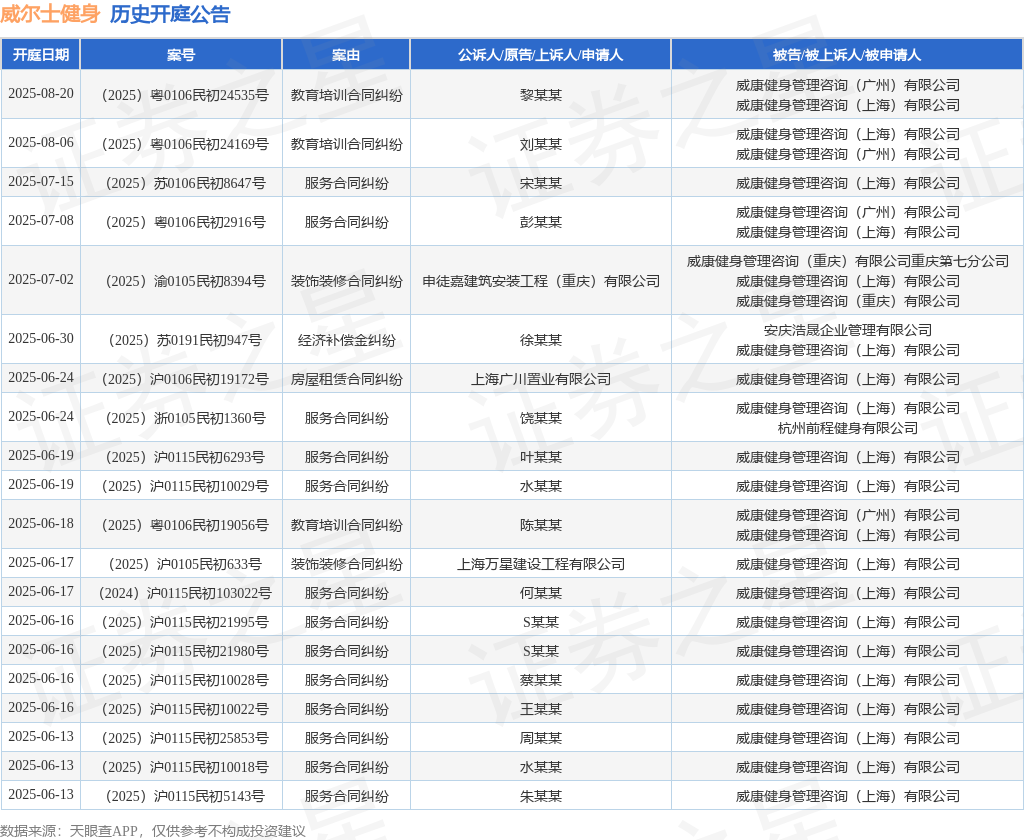Click case number 渝0105民初8394号
The image size is (1024, 840).
point(185,282)
